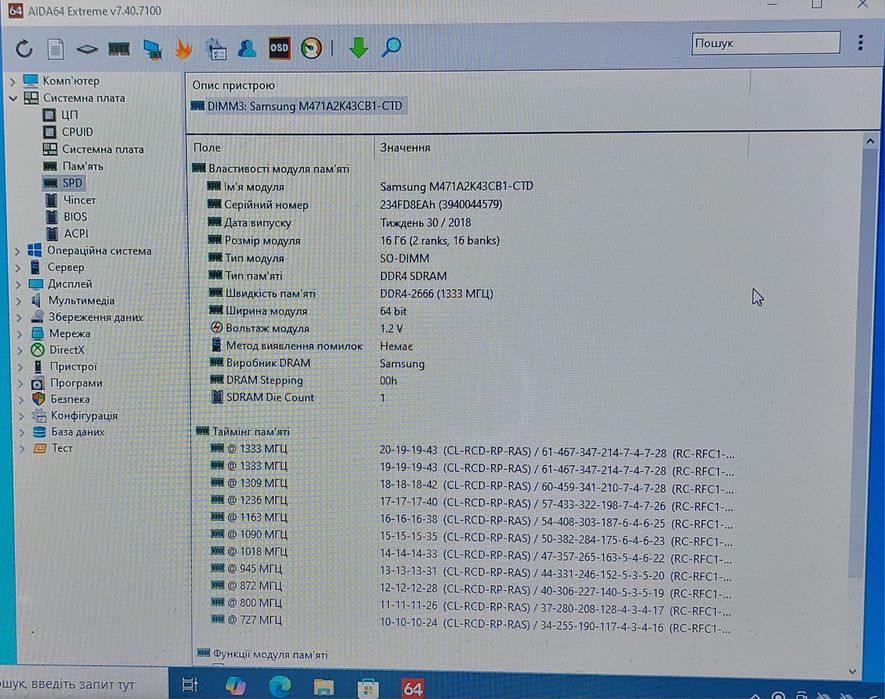
Task: Click the magnifier search icon in toolbar
Action: (x=391, y=47)
